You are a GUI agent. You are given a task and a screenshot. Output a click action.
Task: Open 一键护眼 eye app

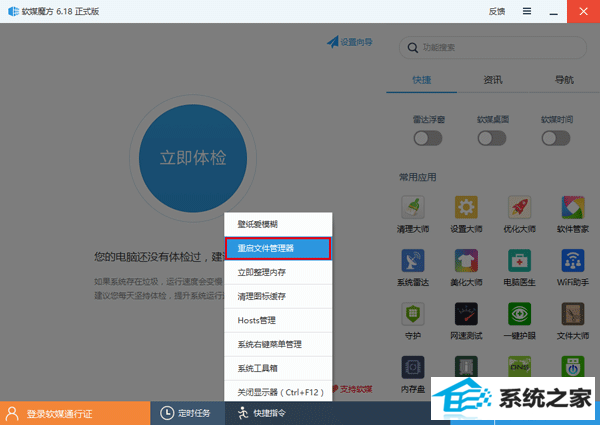519,314
